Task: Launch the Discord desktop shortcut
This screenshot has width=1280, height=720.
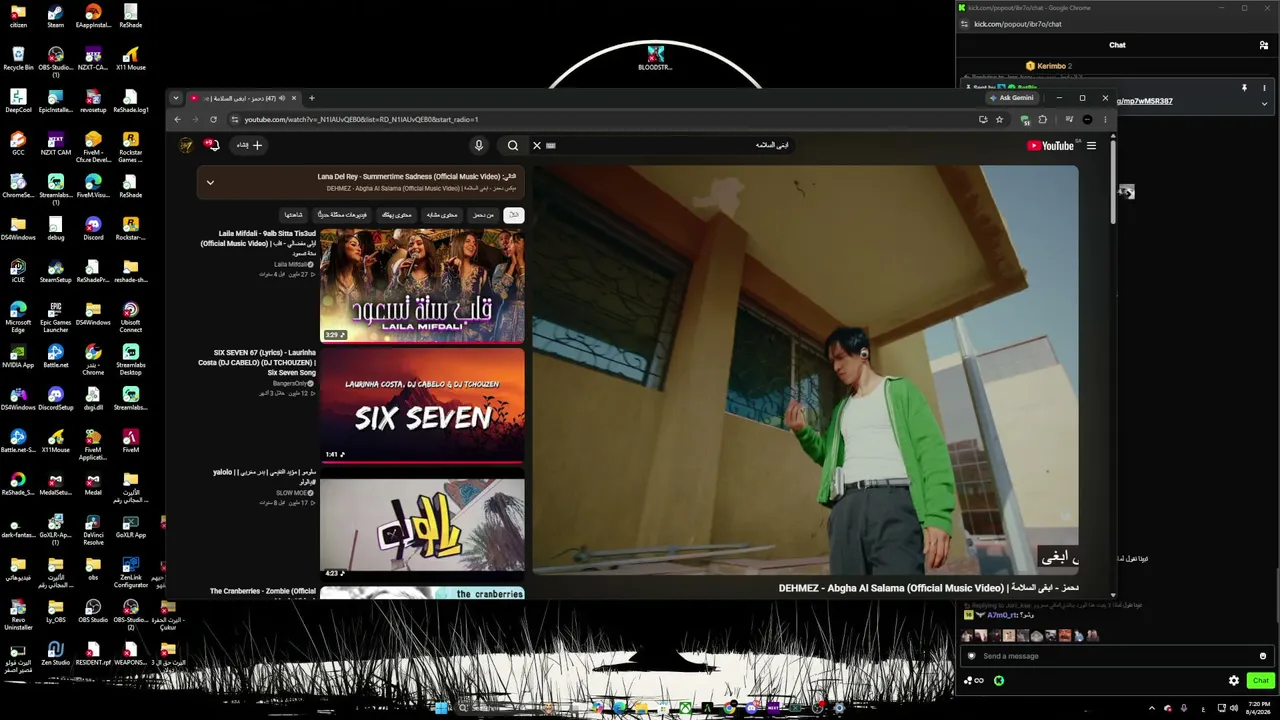Action: (x=93, y=229)
